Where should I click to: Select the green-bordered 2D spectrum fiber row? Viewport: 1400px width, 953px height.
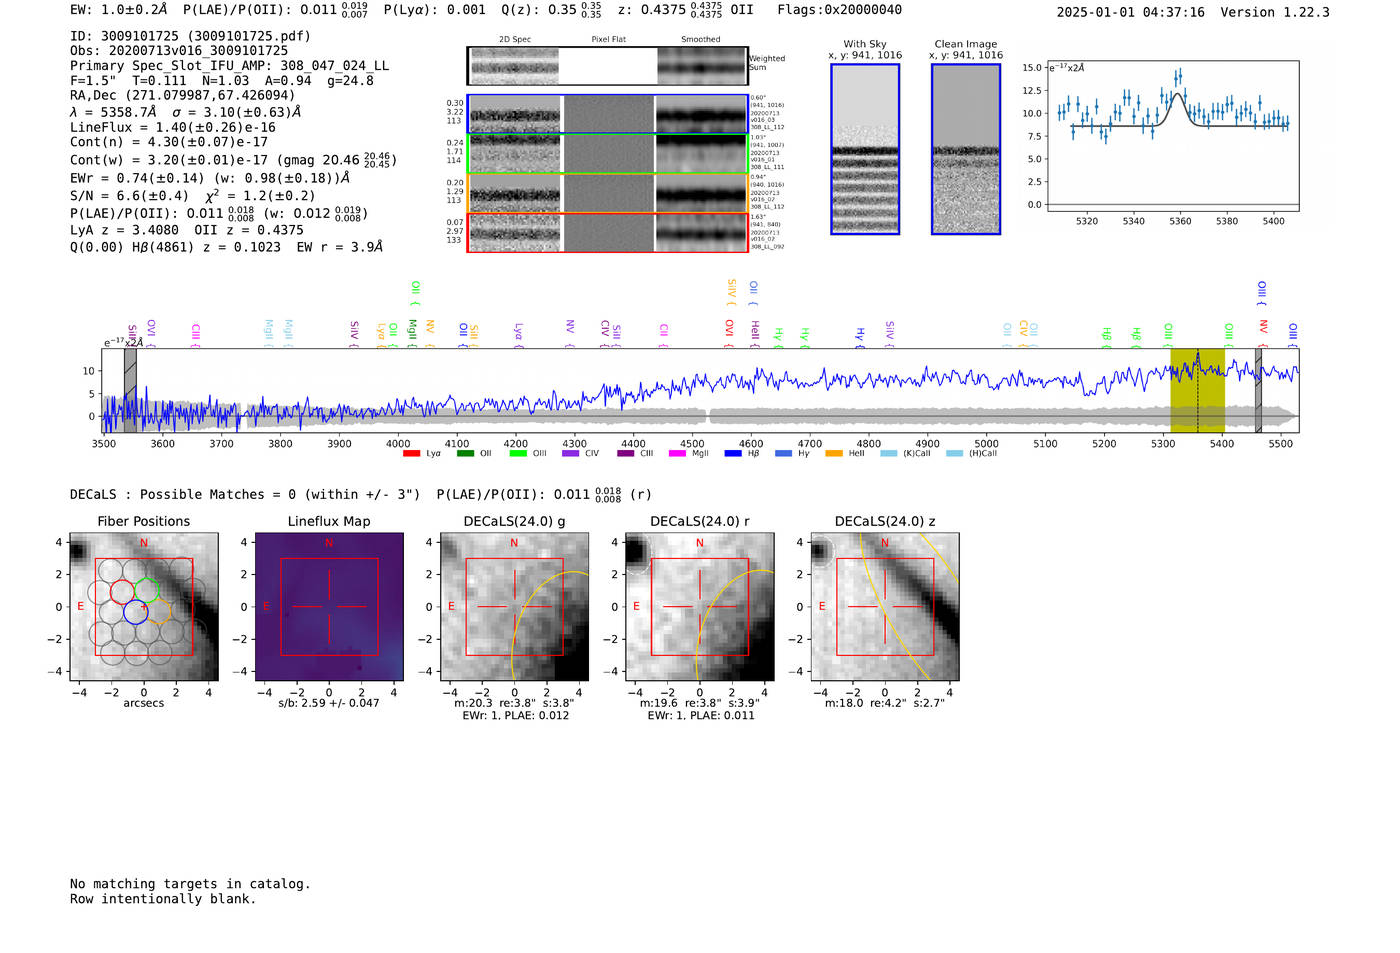click(x=607, y=154)
